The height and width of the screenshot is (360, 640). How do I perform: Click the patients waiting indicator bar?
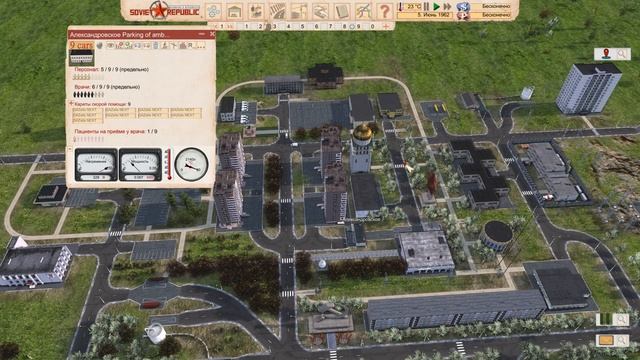[x=88, y=139]
